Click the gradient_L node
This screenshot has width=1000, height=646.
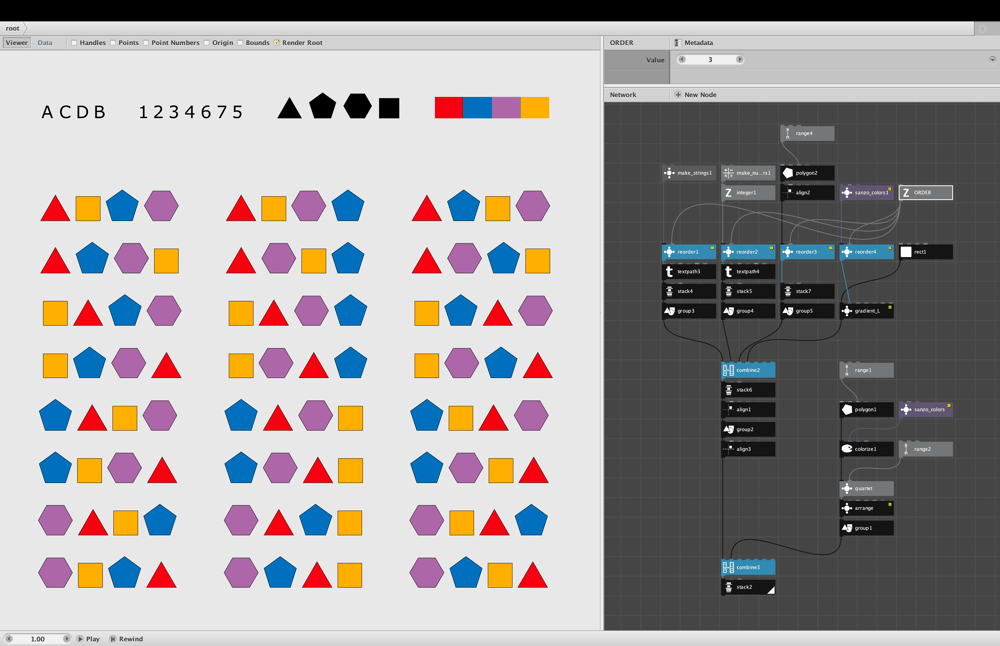coord(866,311)
